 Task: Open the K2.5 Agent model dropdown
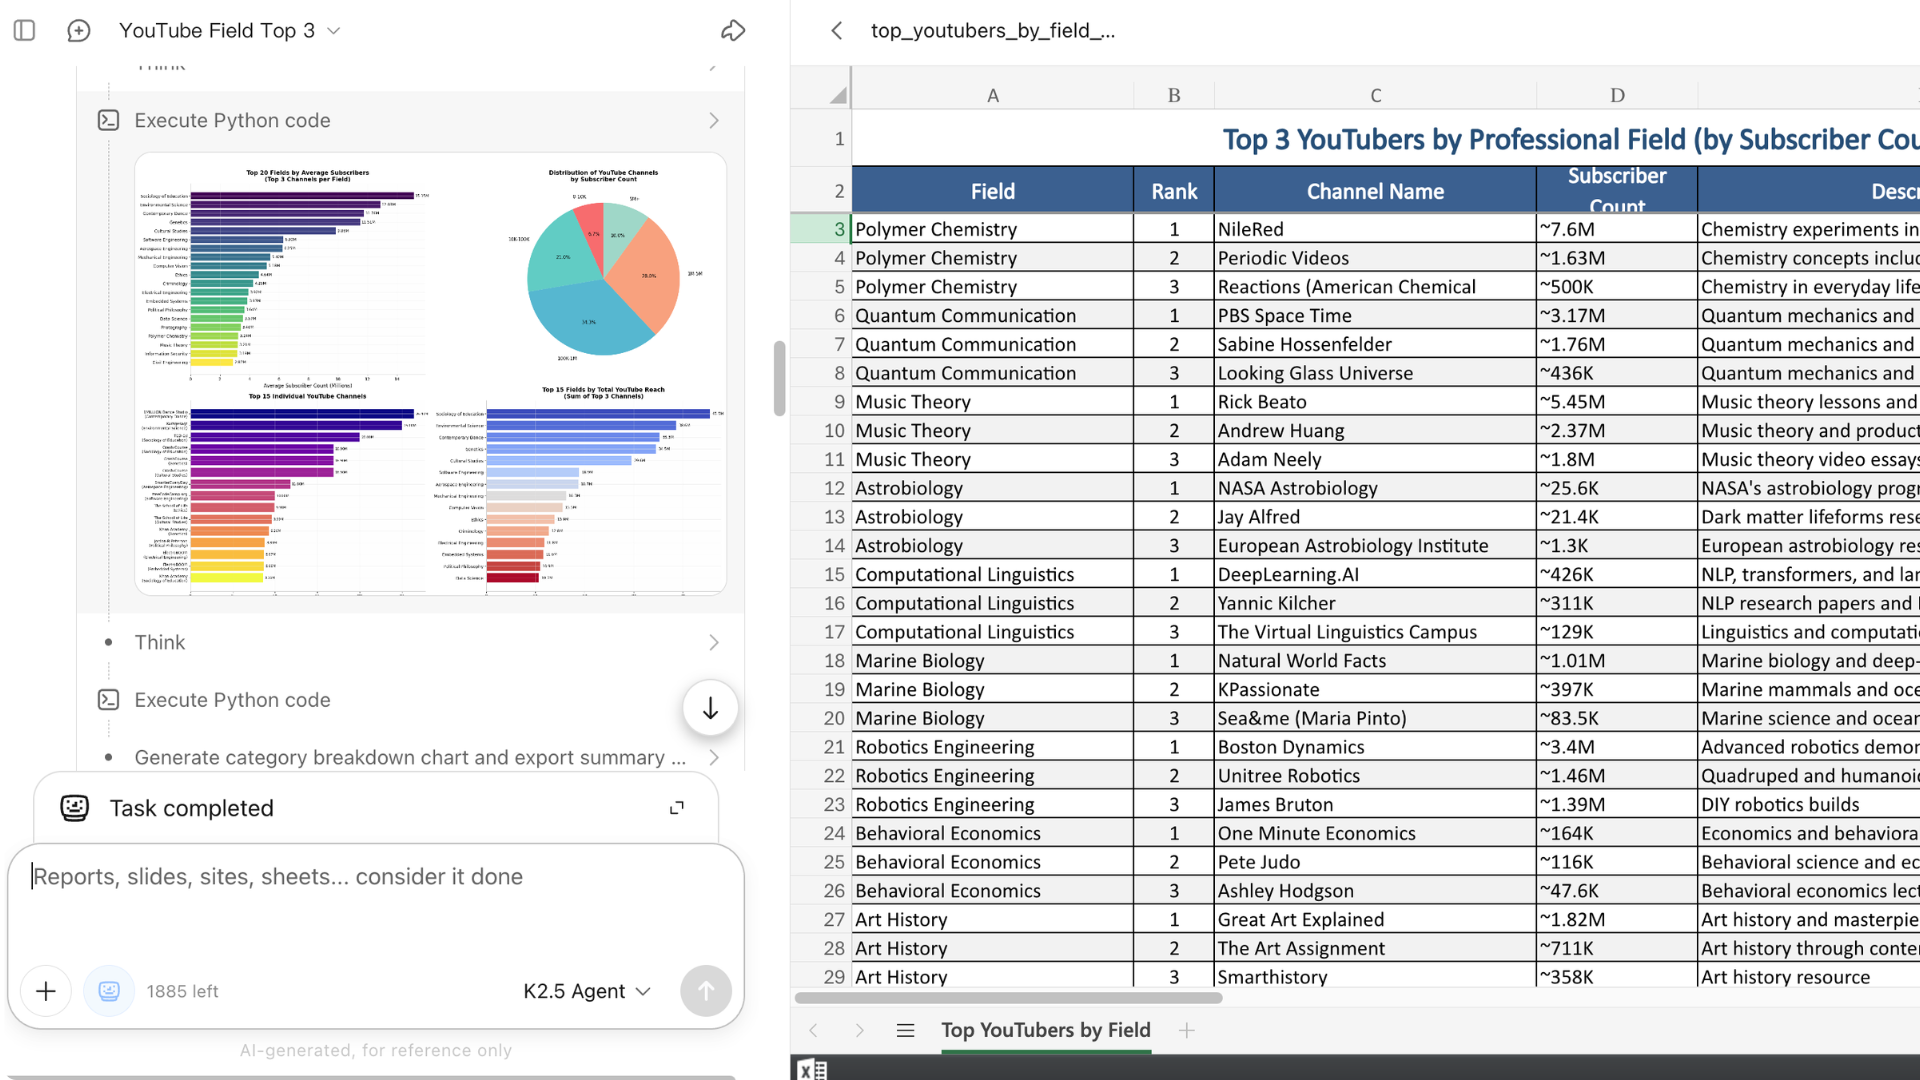[587, 991]
